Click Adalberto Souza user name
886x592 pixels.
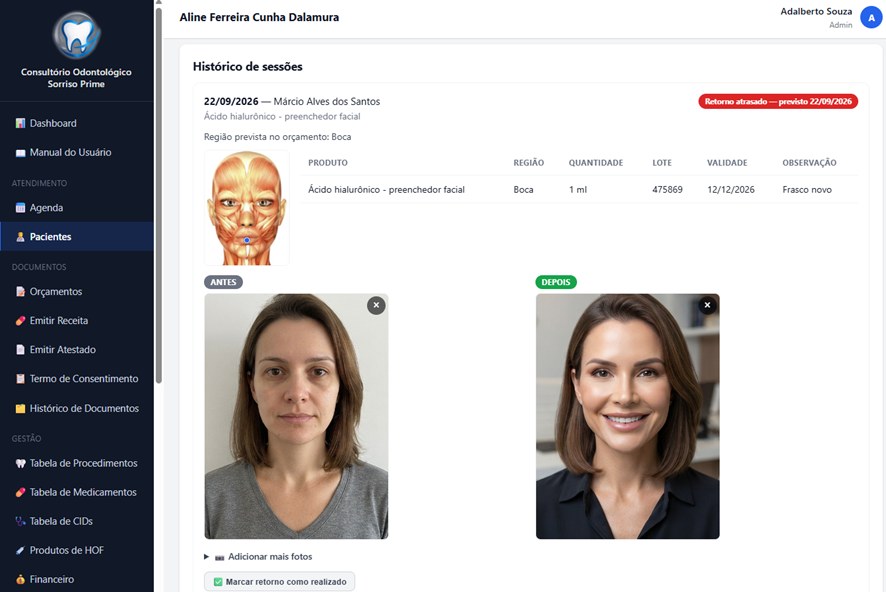coord(816,12)
